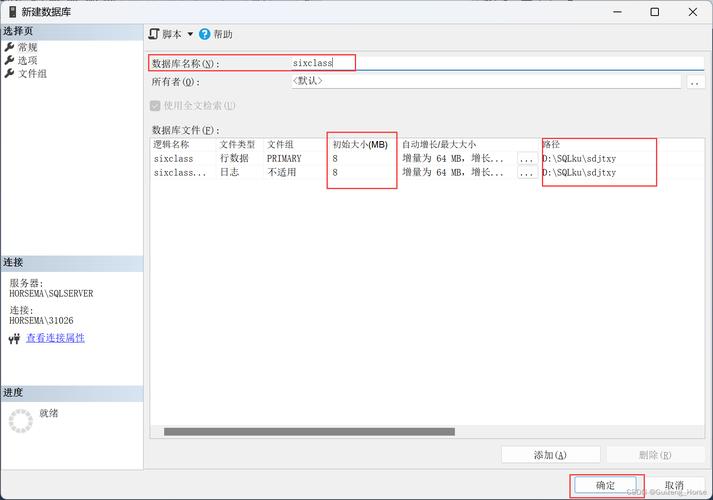
Task: Click the new database window title icon
Action: tap(10, 12)
